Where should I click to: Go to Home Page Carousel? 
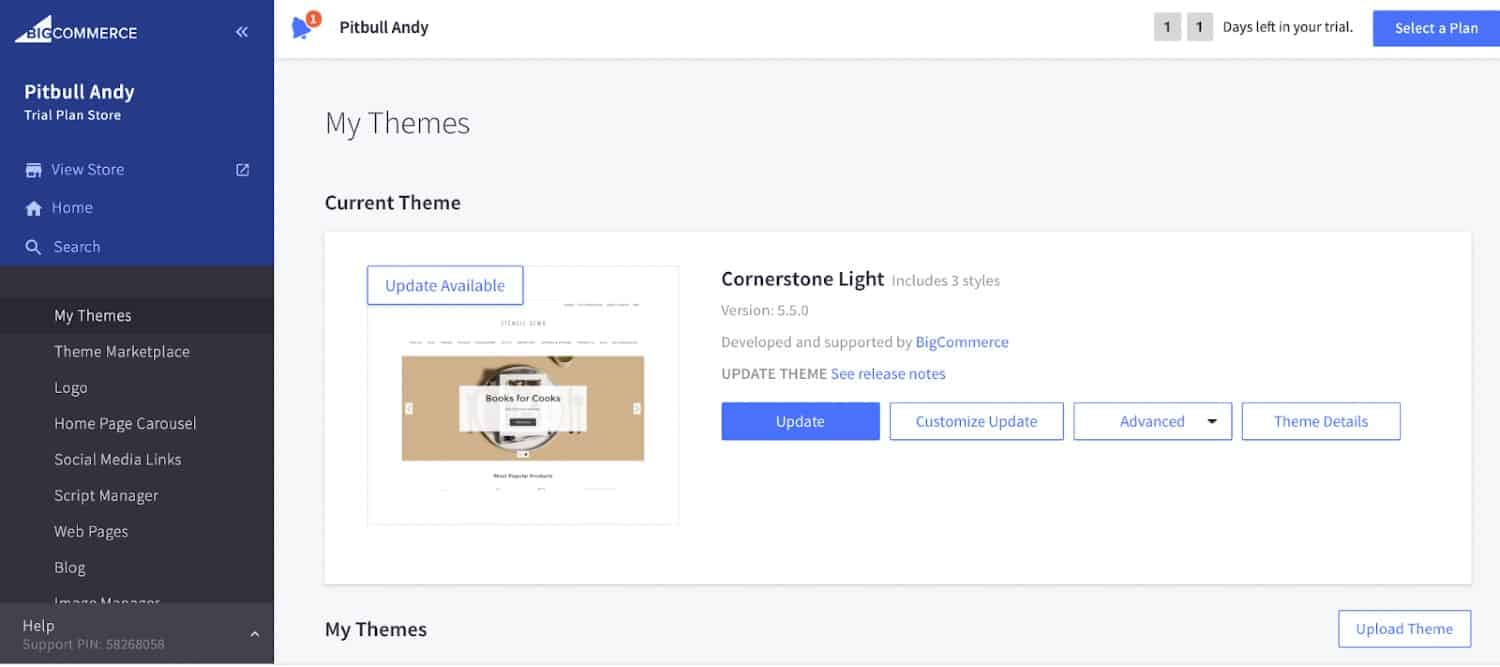pos(125,423)
